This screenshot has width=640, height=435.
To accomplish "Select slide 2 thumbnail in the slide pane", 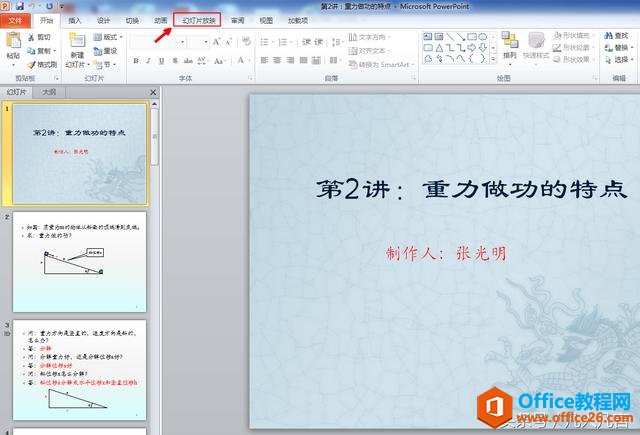I will [79, 261].
